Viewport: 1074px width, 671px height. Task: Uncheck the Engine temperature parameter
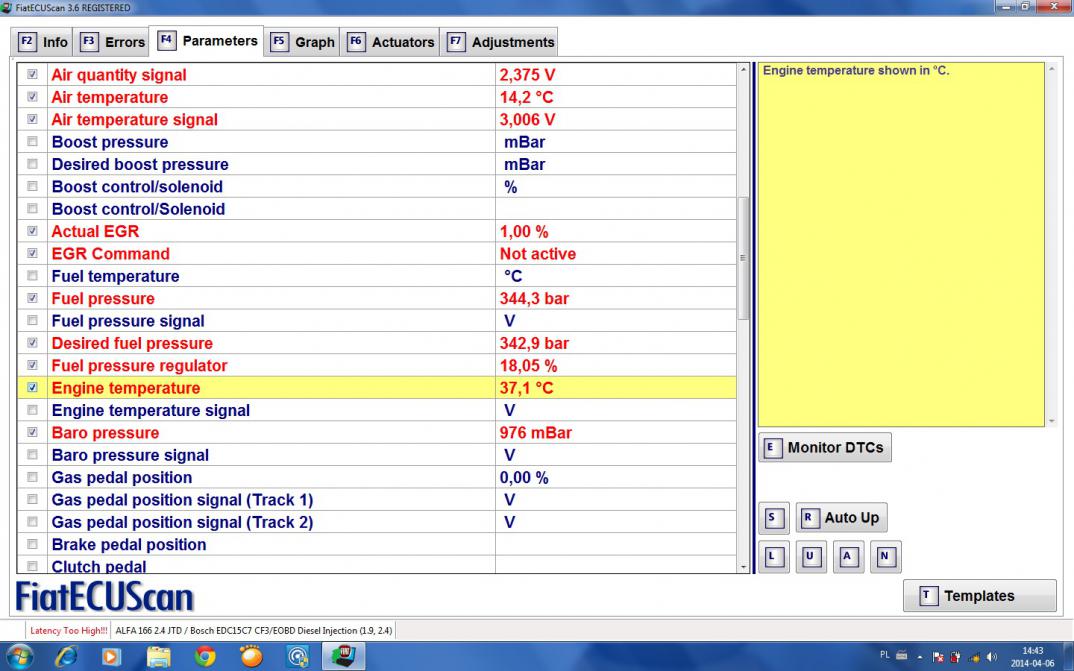[33, 388]
